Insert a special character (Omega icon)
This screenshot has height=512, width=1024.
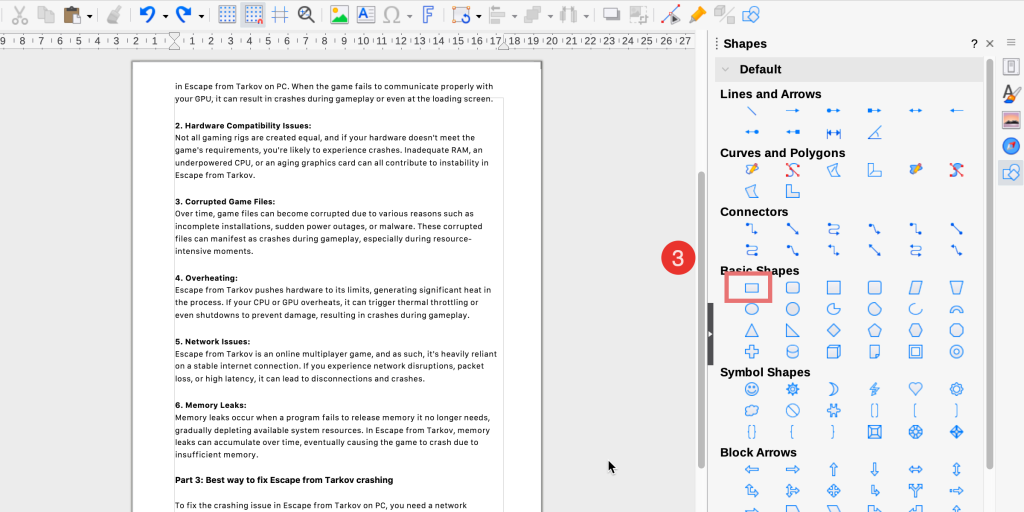391,14
